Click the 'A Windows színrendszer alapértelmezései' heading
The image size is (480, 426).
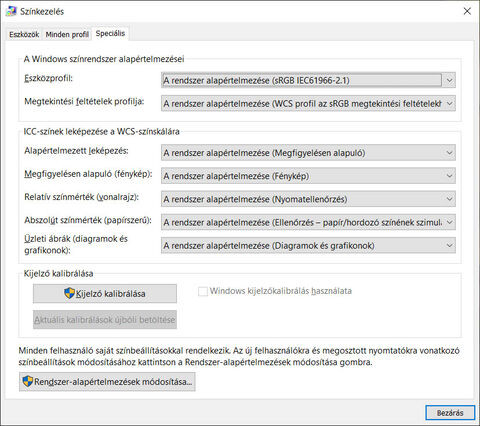[x=104, y=59]
